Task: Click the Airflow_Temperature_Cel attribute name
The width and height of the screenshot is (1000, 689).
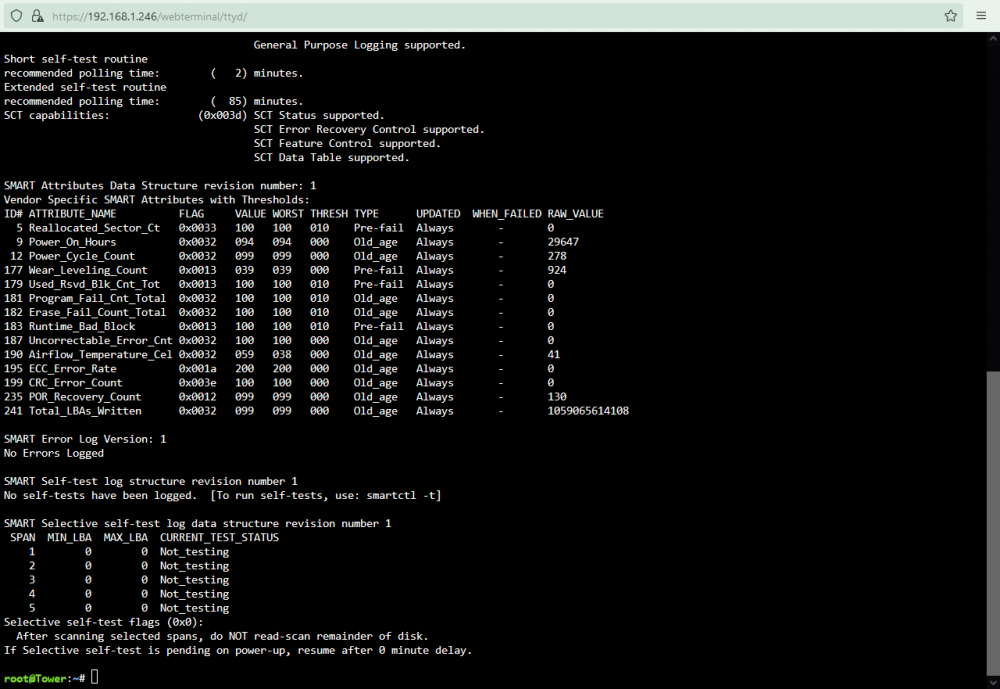Action: point(100,355)
